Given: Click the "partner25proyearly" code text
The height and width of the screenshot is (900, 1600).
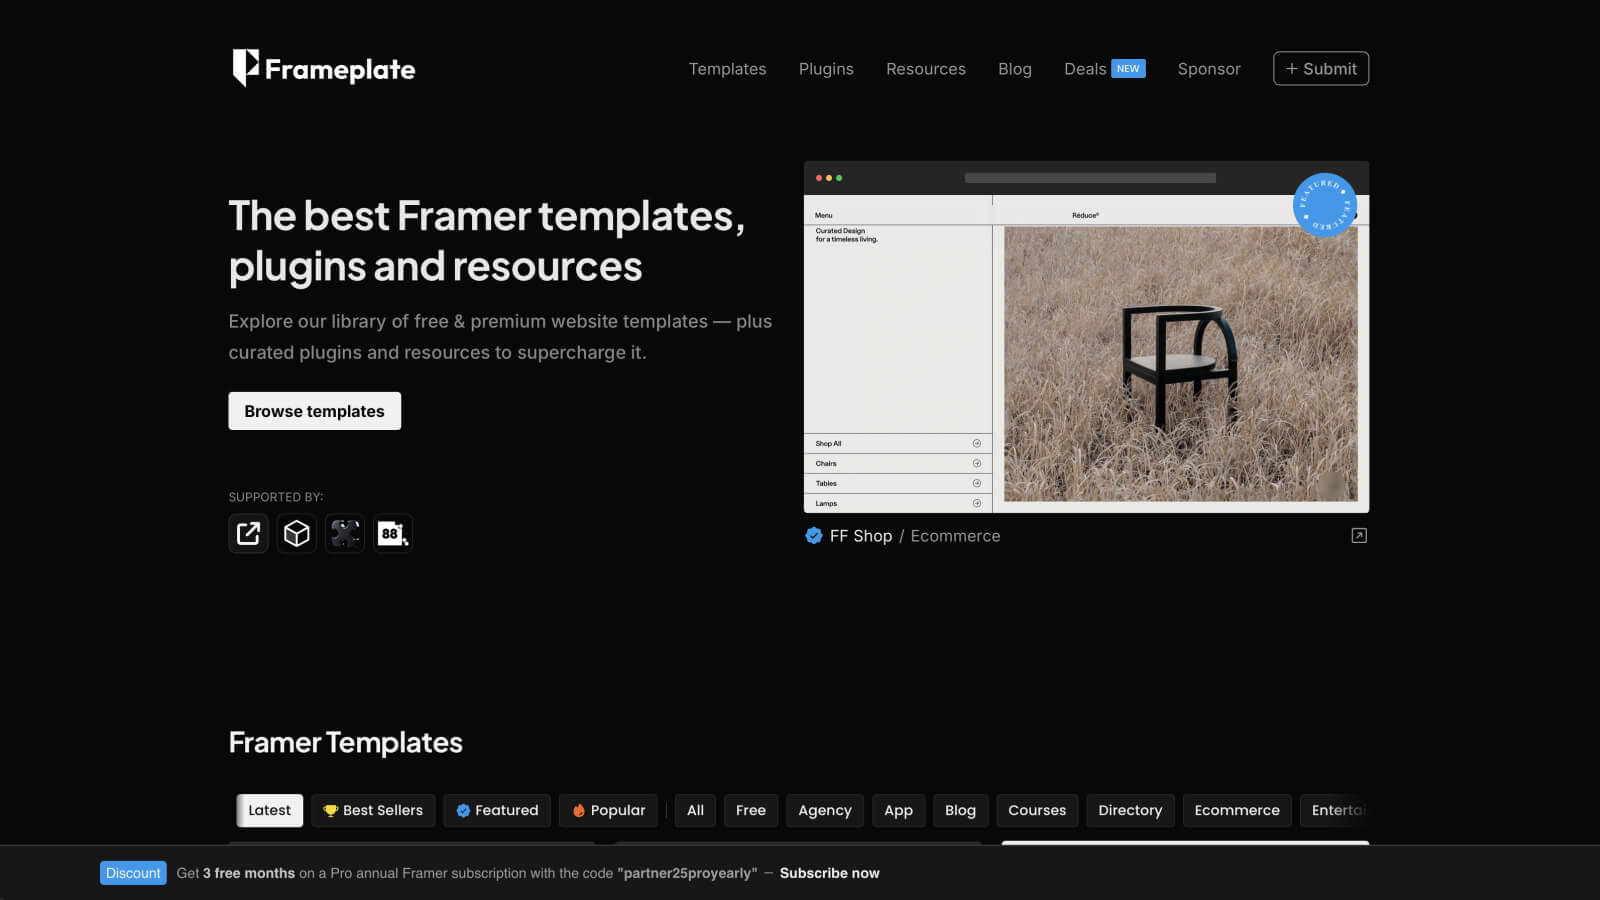Looking at the screenshot, I should coord(687,873).
